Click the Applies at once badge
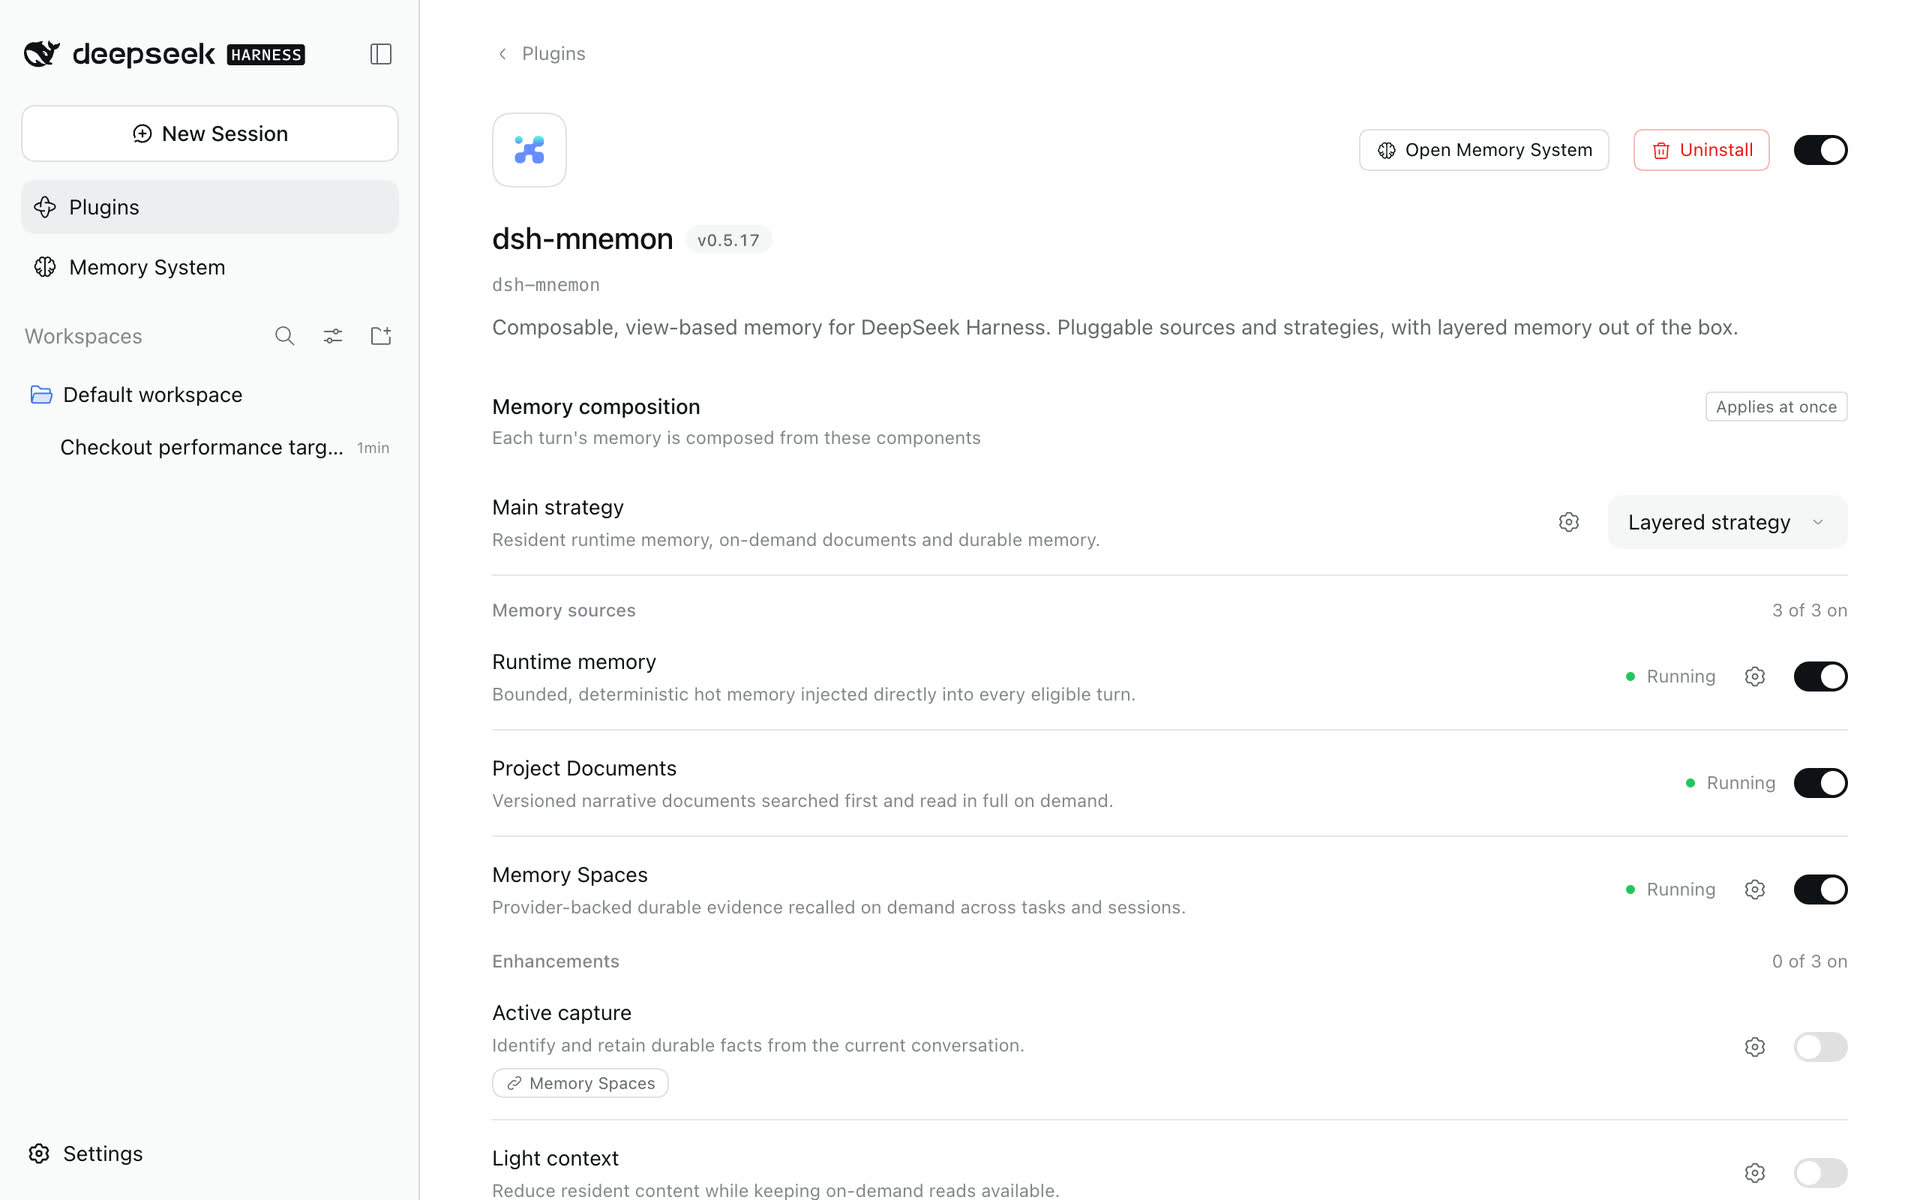The width and height of the screenshot is (1920, 1200). click(x=1776, y=407)
